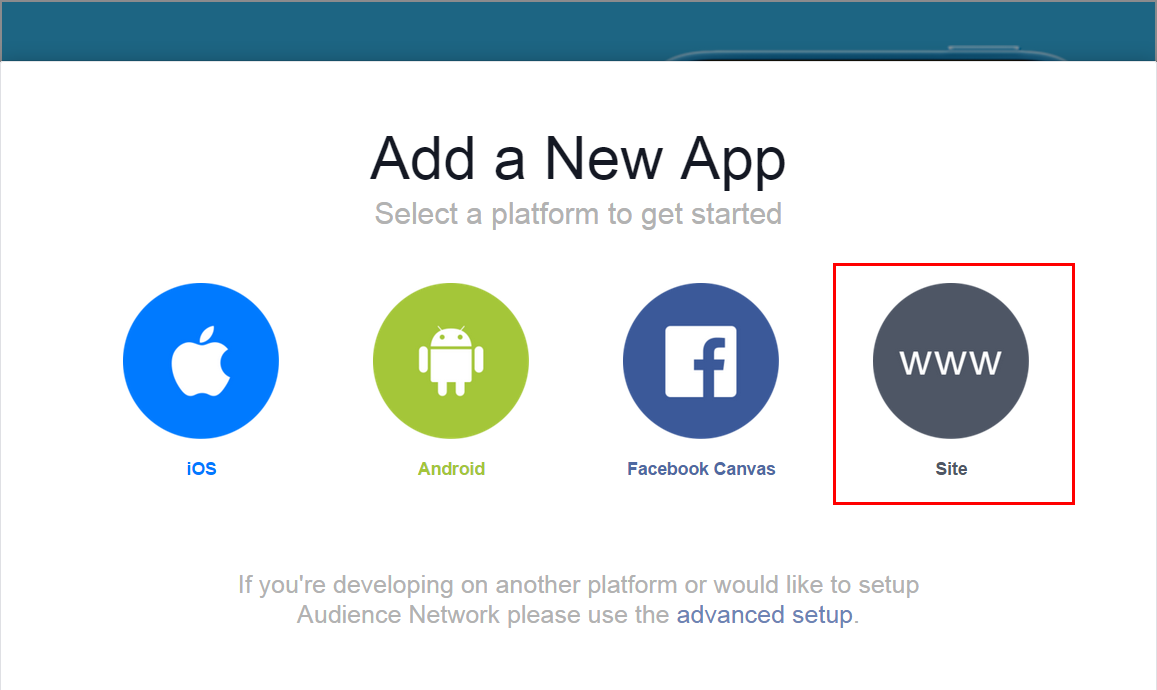Screen dimensions: 1157x690
Task: Click the faint device outline in banner
Action: [x=867, y=53]
